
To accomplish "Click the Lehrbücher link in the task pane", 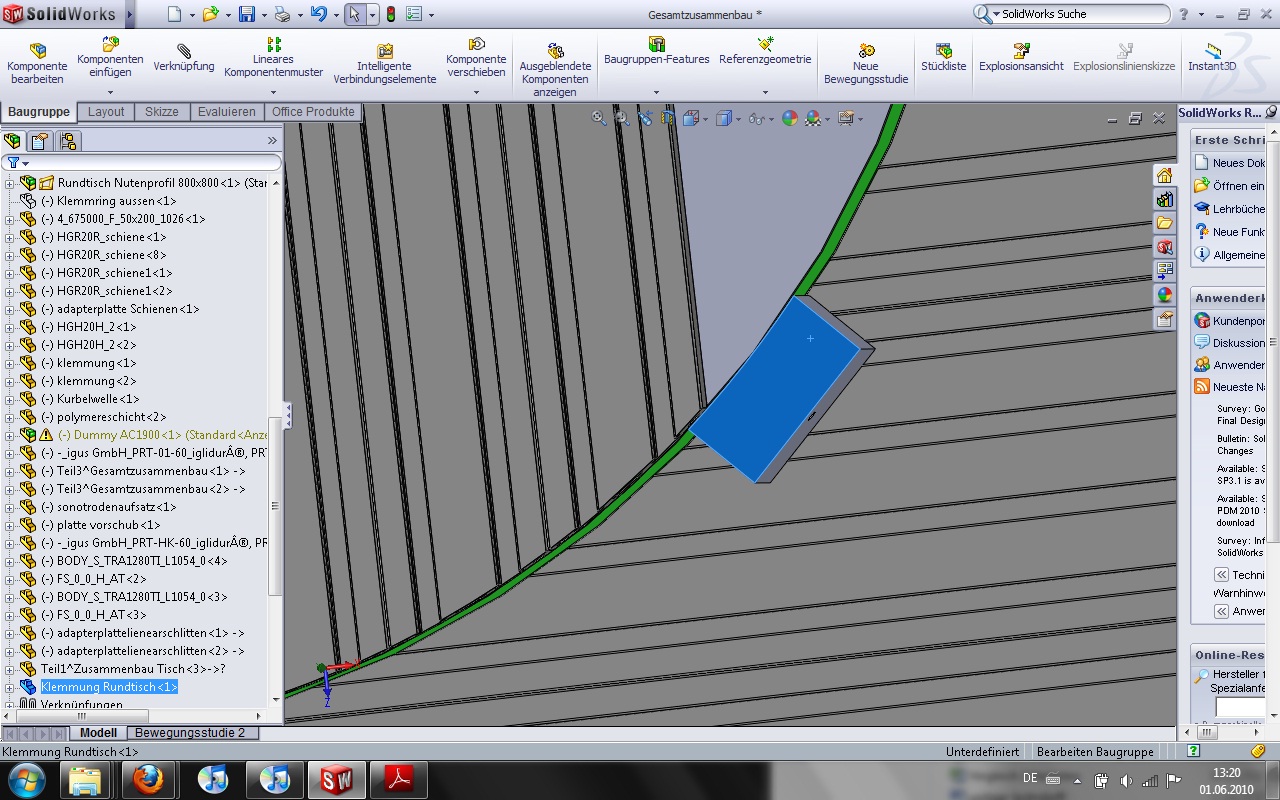I will [1237, 209].
